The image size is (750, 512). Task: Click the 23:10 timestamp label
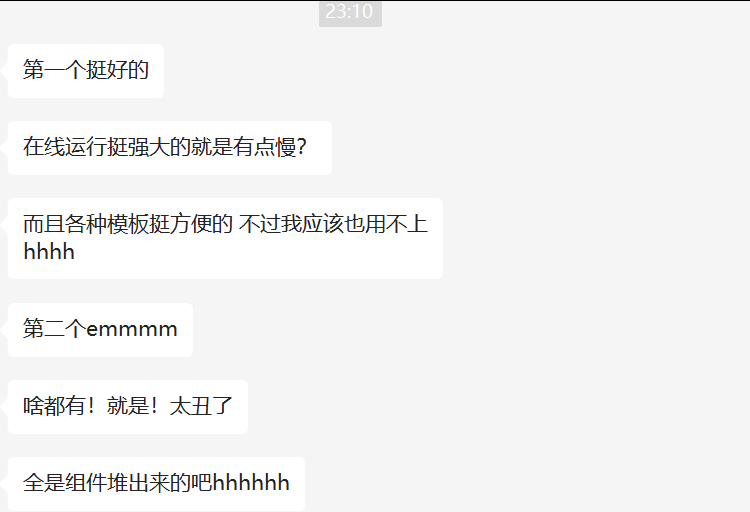point(350,12)
